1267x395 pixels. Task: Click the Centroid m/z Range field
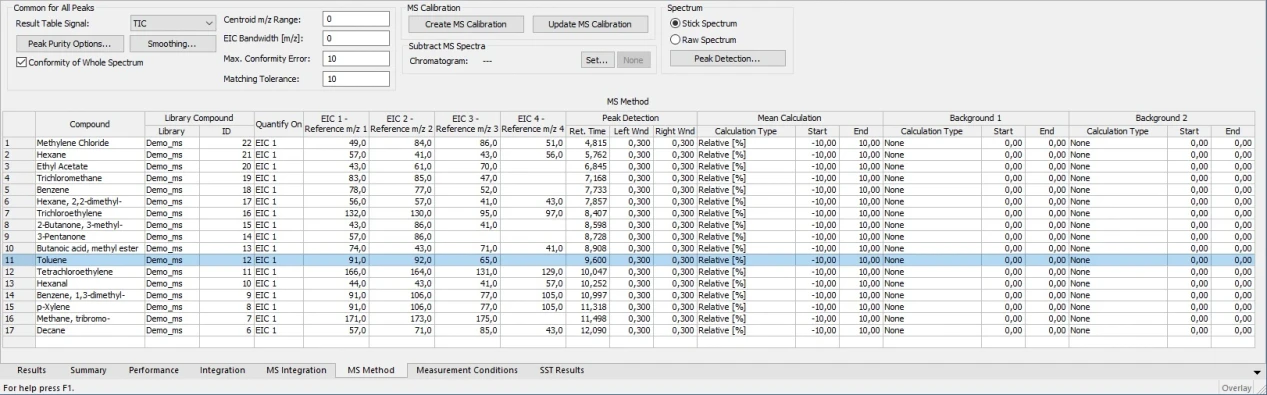[x=355, y=19]
